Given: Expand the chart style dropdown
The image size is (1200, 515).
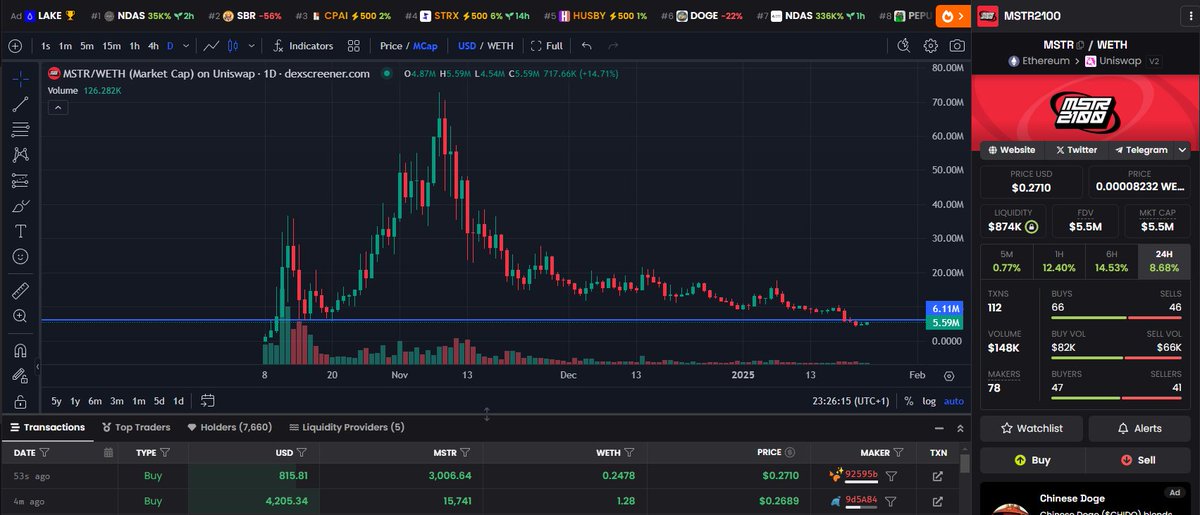Looking at the screenshot, I should click(249, 46).
